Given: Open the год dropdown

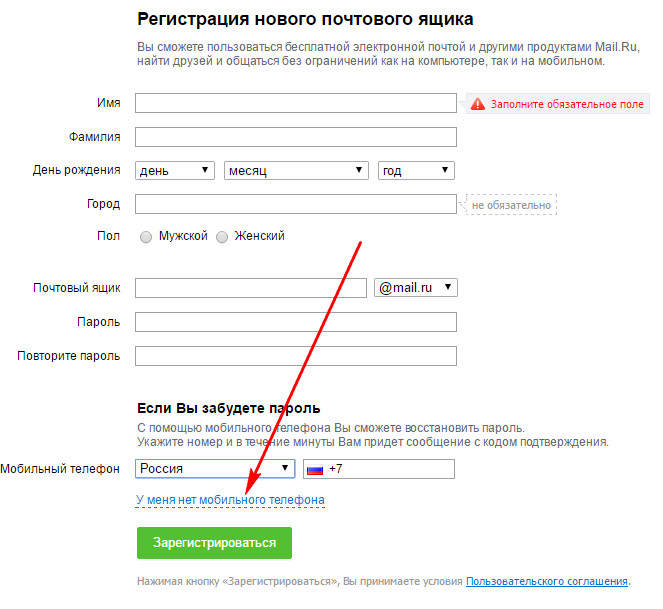Looking at the screenshot, I should tap(416, 171).
